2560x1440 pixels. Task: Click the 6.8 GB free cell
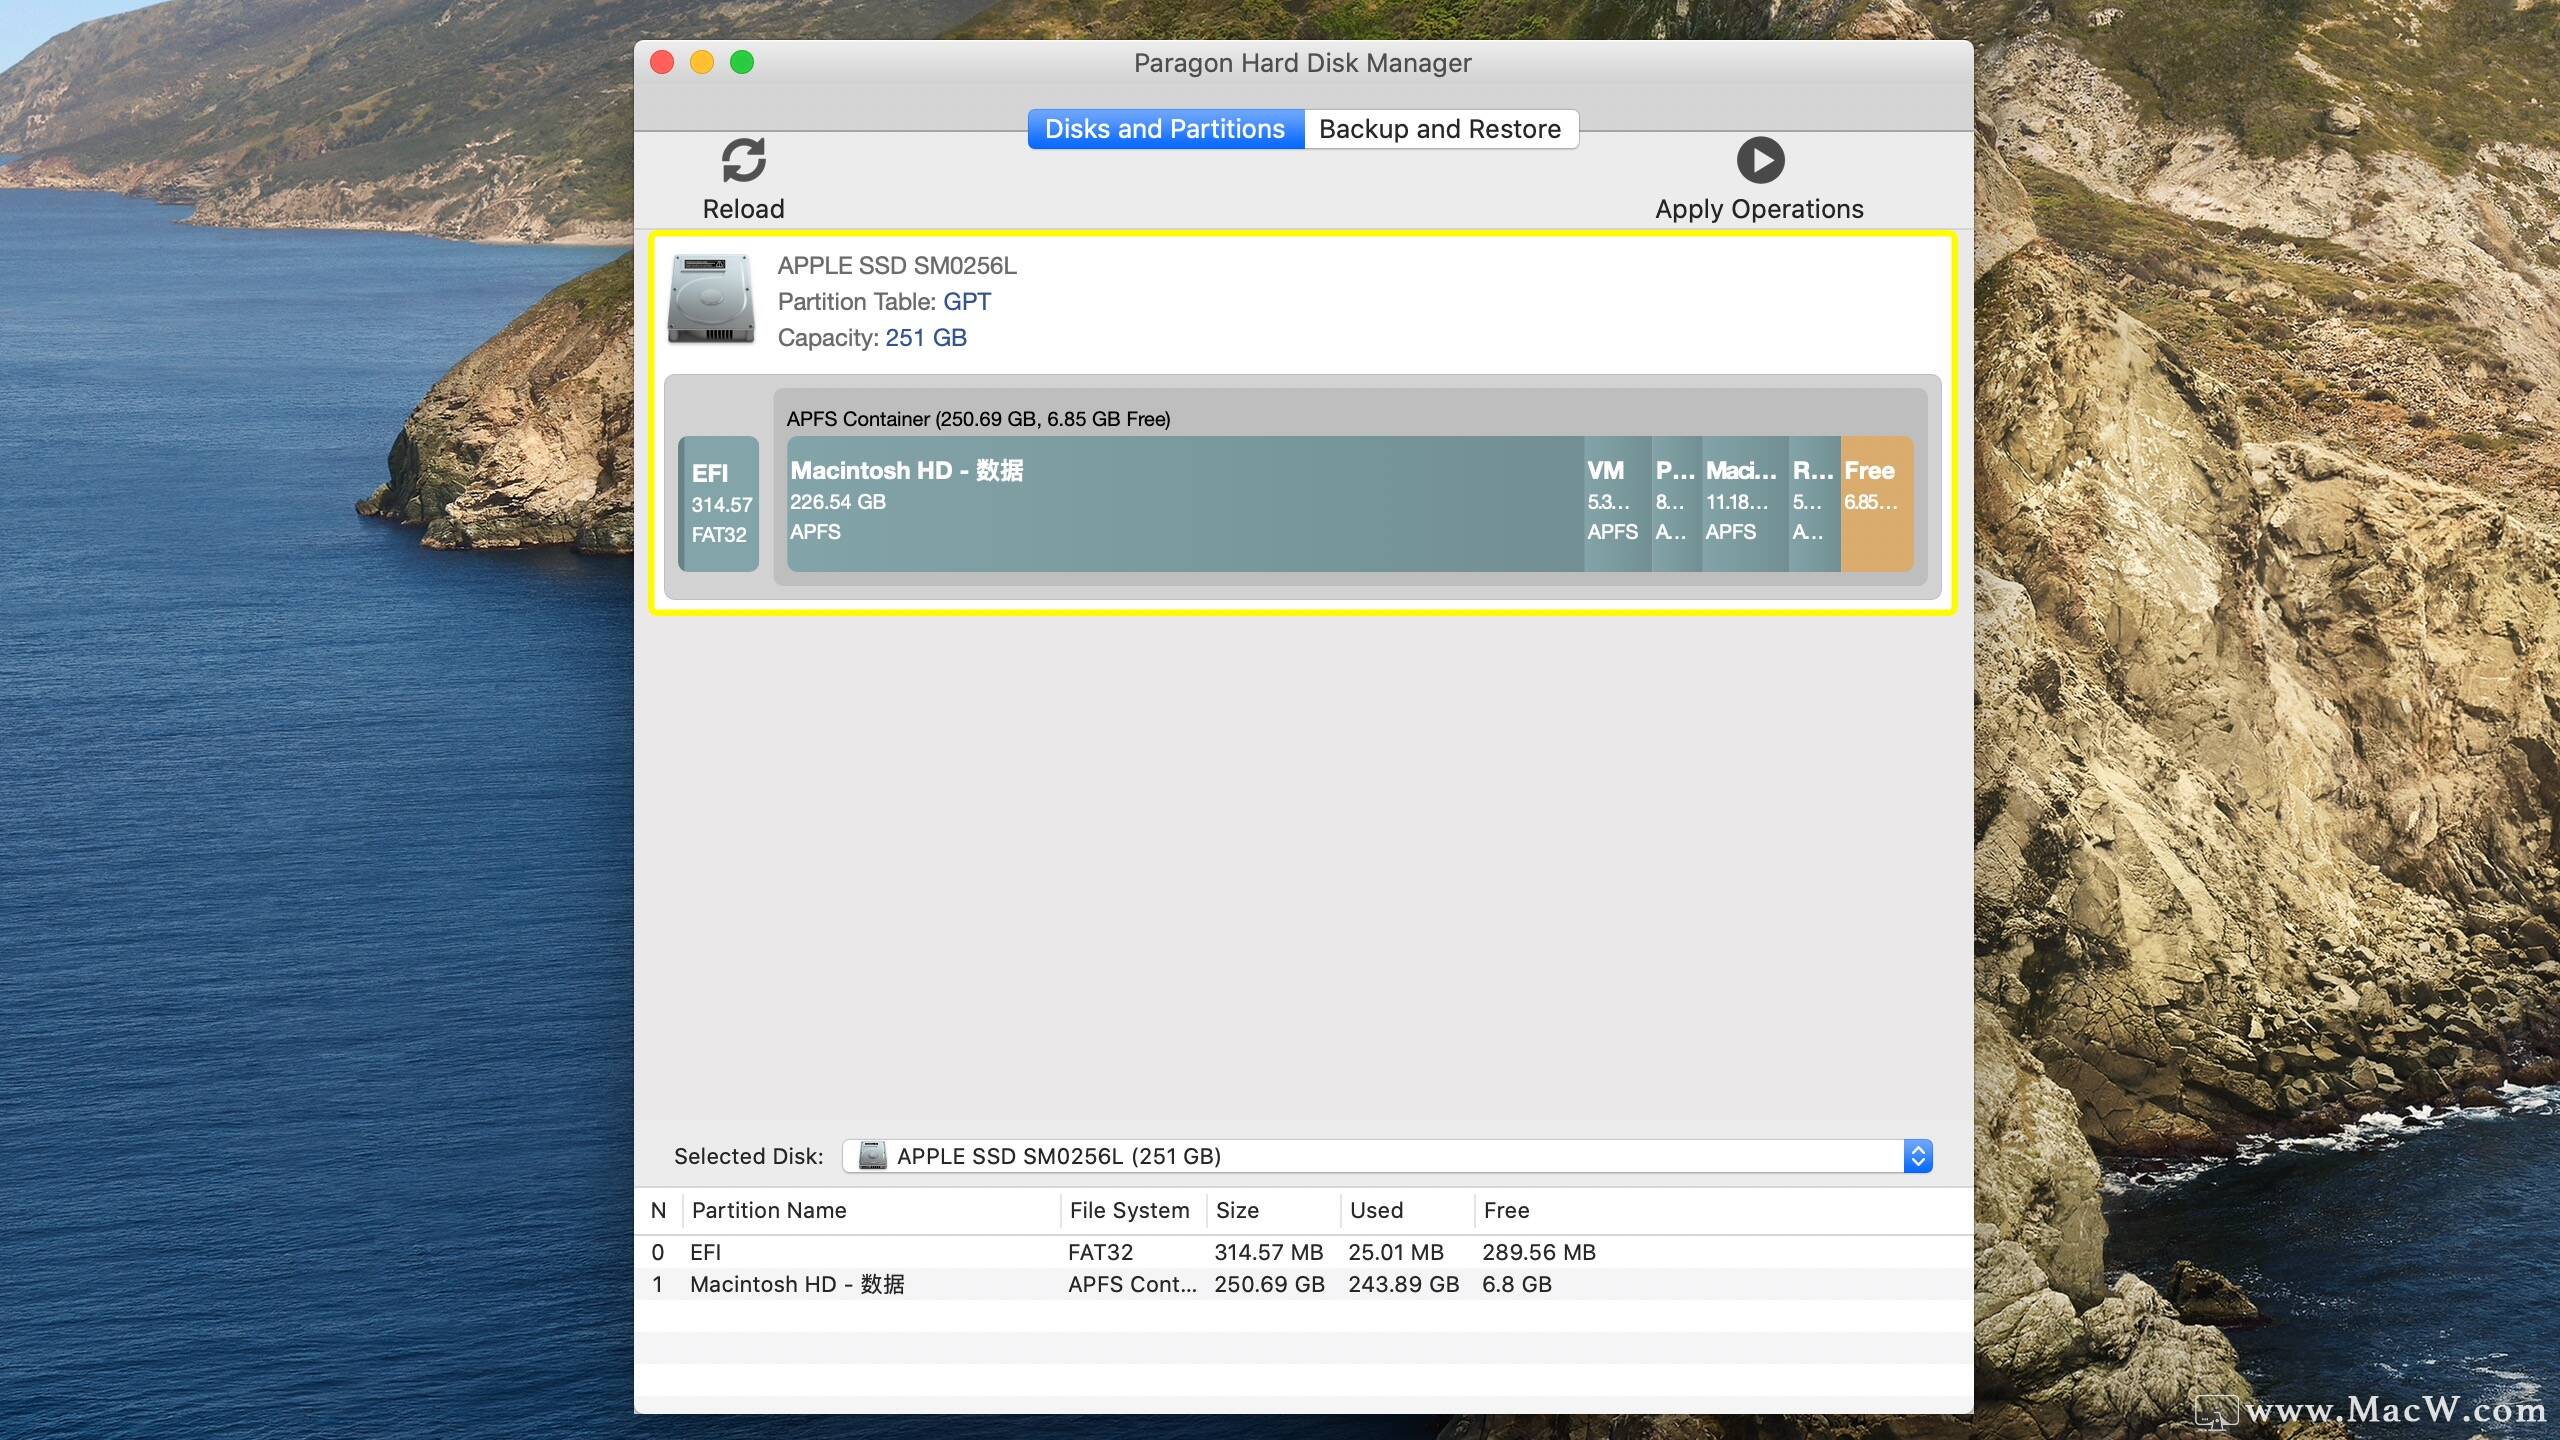pos(1517,1284)
